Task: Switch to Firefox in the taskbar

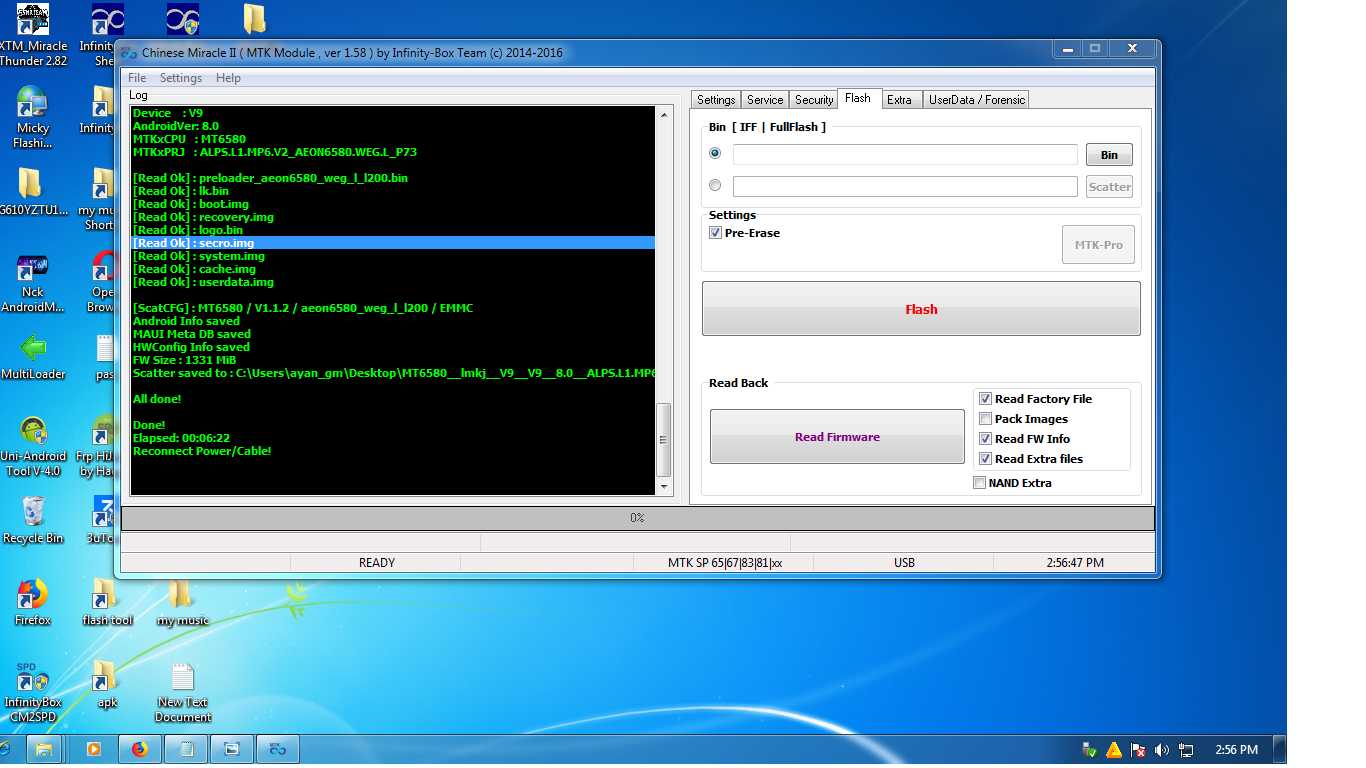Action: (x=140, y=748)
